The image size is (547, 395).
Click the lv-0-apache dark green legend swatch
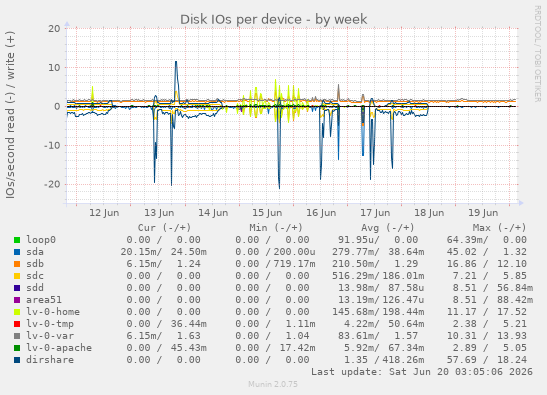(17, 348)
